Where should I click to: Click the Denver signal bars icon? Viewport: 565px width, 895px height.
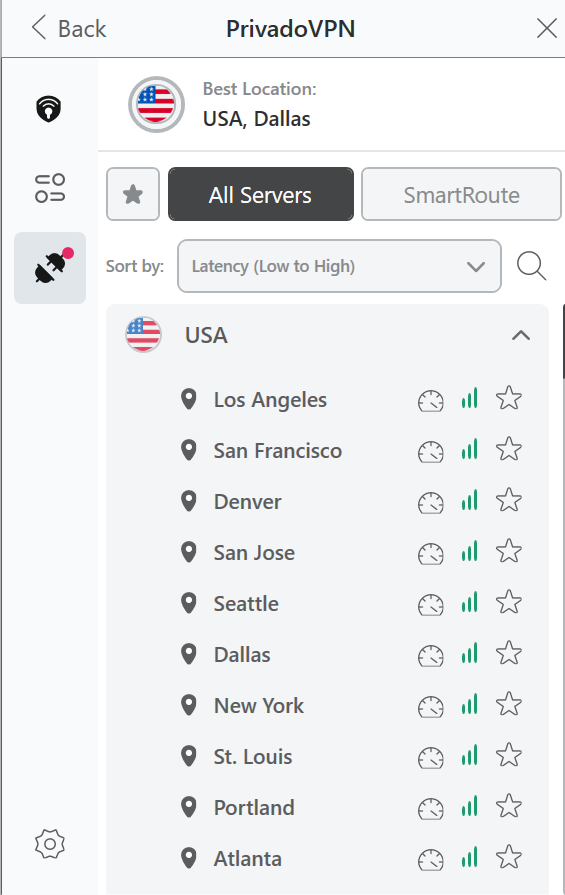pos(469,501)
